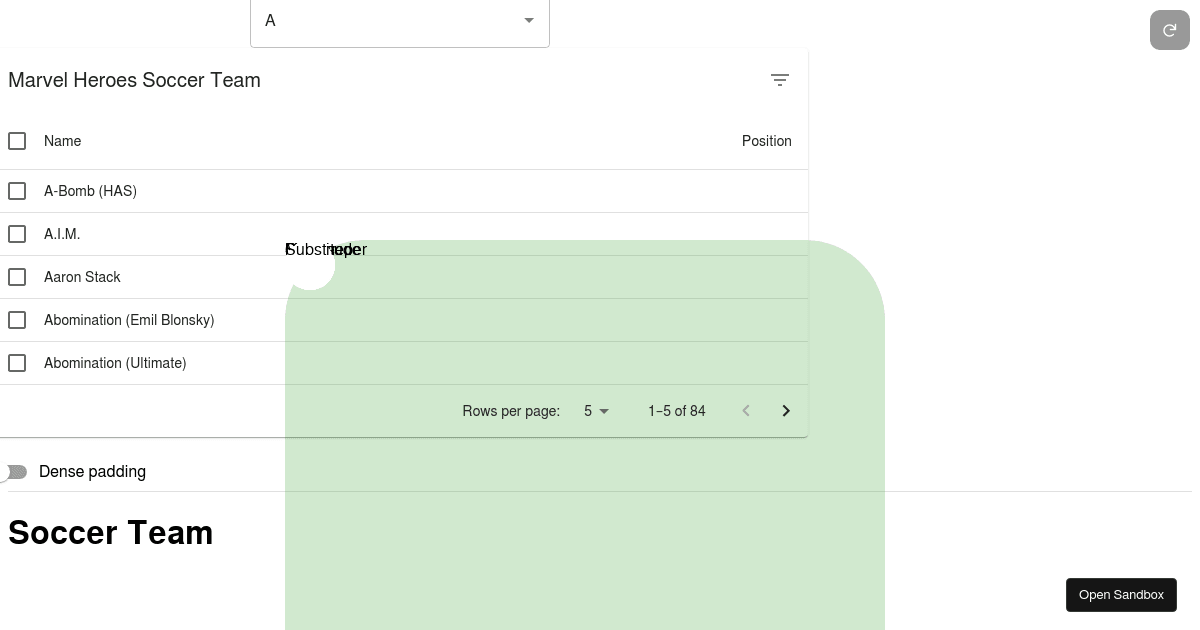Screen dimensions: 1200x630
Task: Select all rows with the header checkbox
Action: pos(17,141)
